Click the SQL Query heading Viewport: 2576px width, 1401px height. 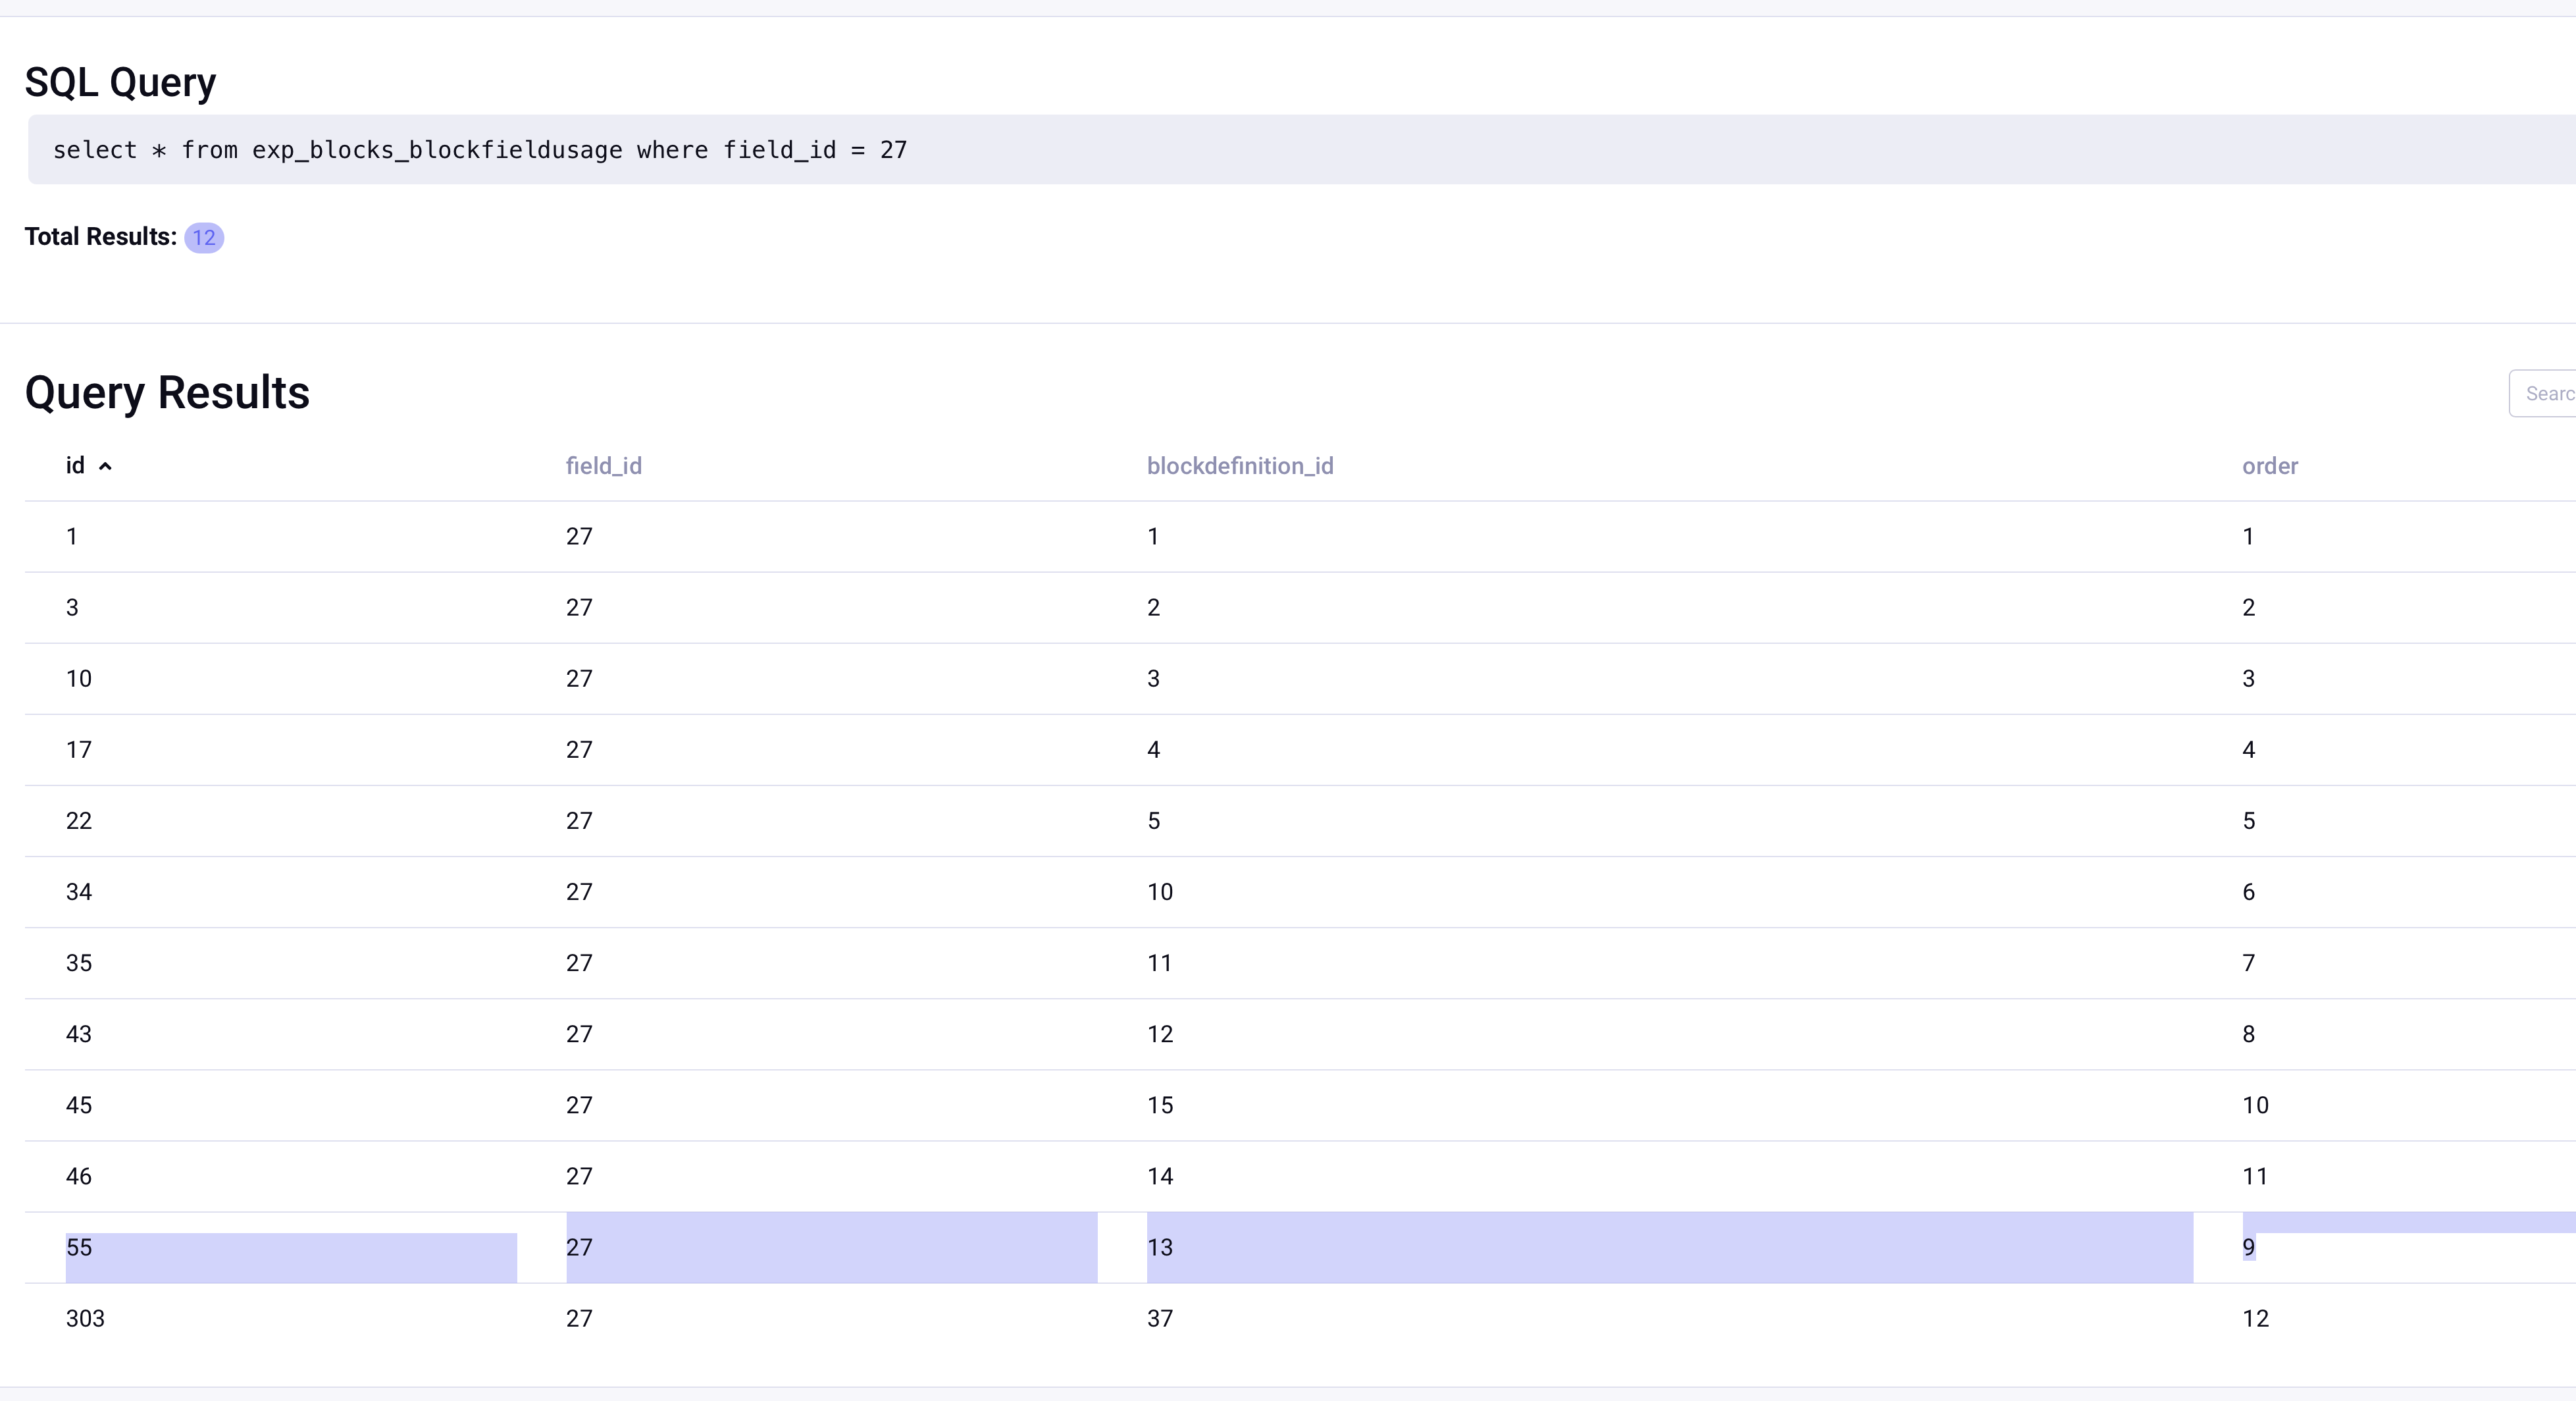120,82
